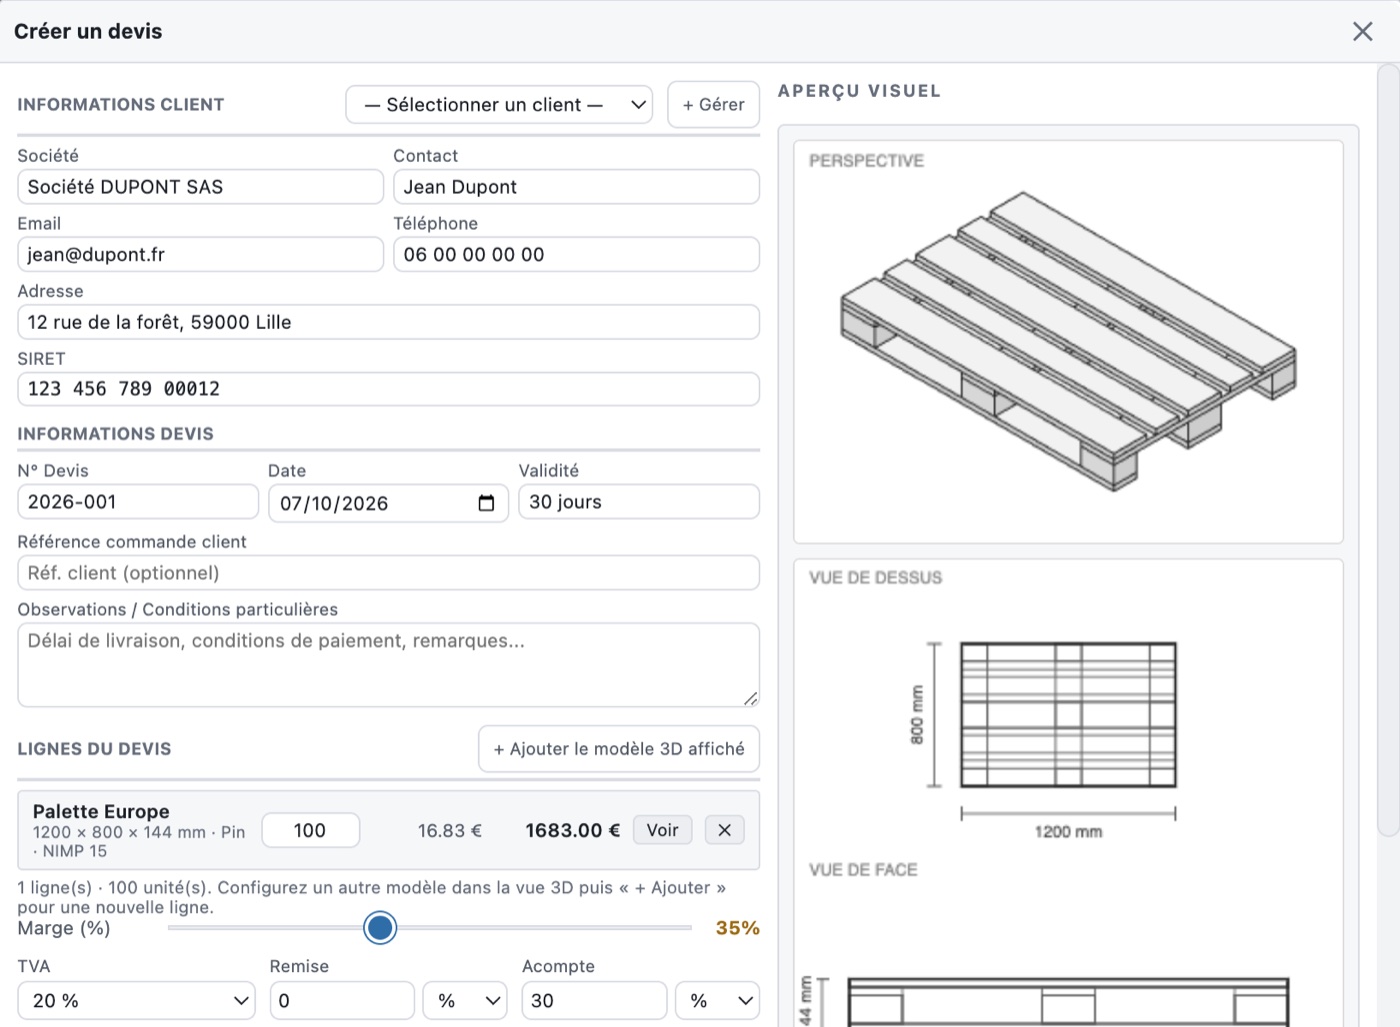
Task: Focus the SIRET input field
Action: [x=389, y=389]
